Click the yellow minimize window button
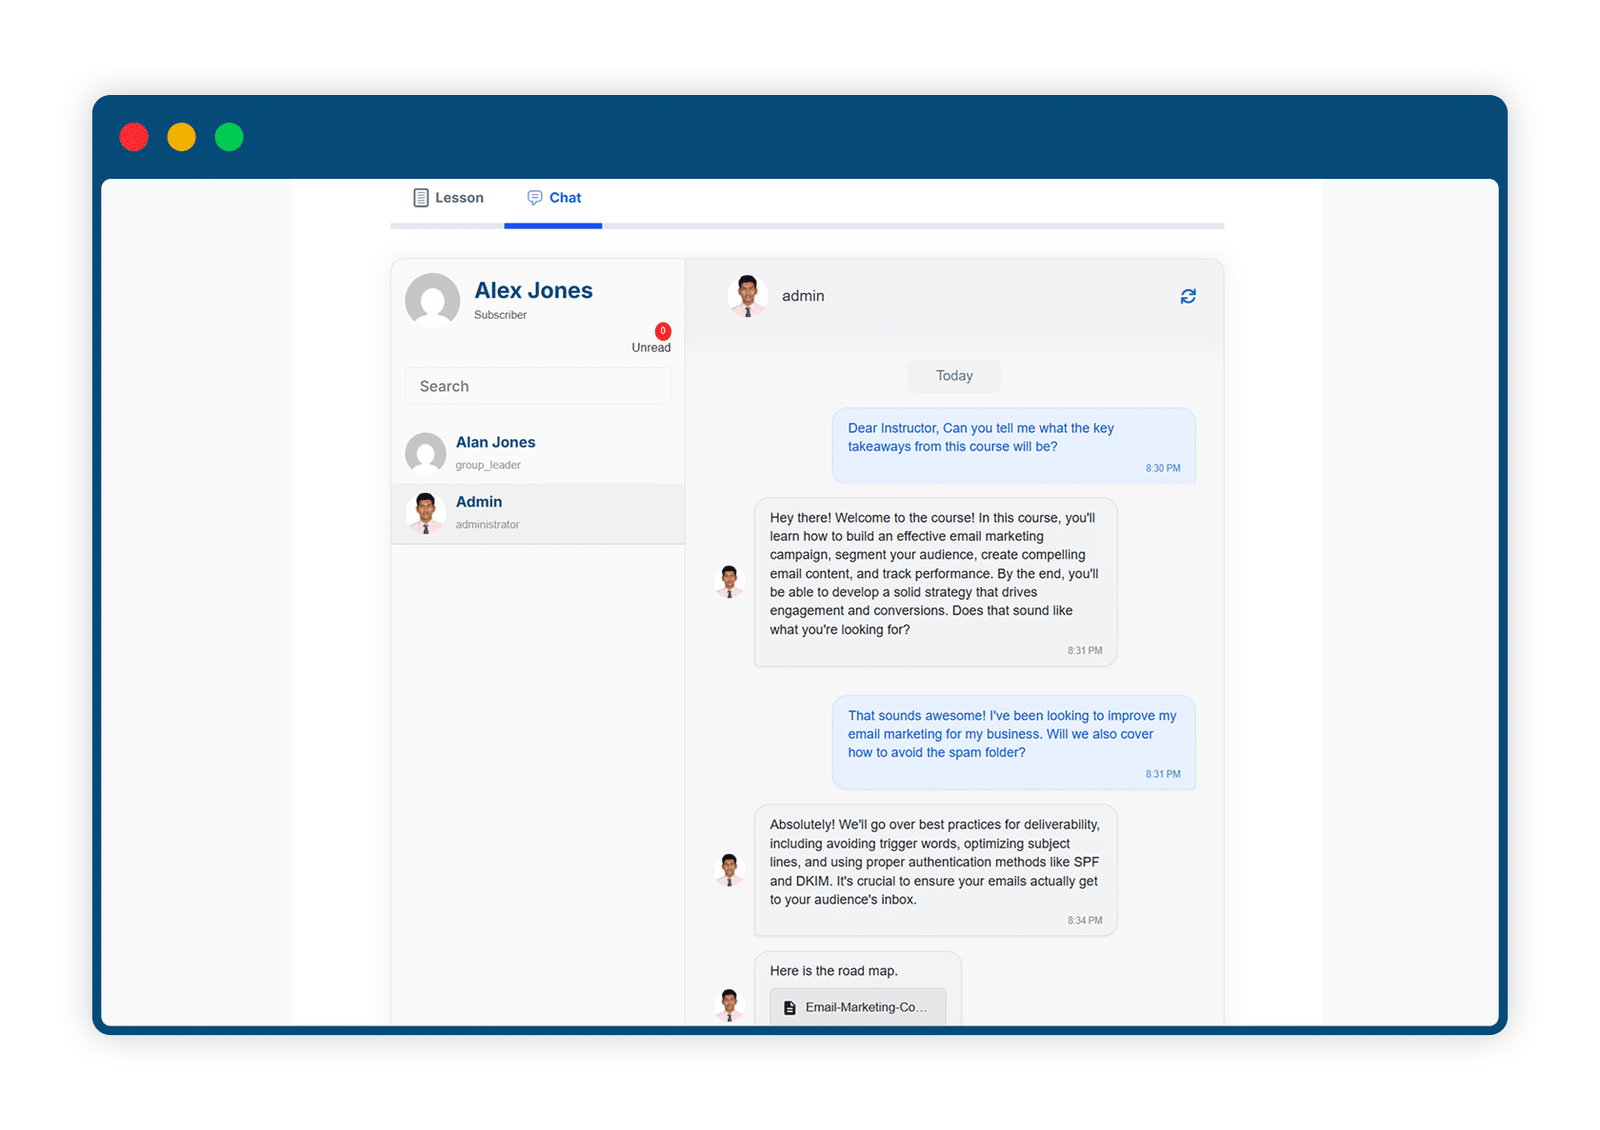The width and height of the screenshot is (1600, 1130). tap(181, 137)
